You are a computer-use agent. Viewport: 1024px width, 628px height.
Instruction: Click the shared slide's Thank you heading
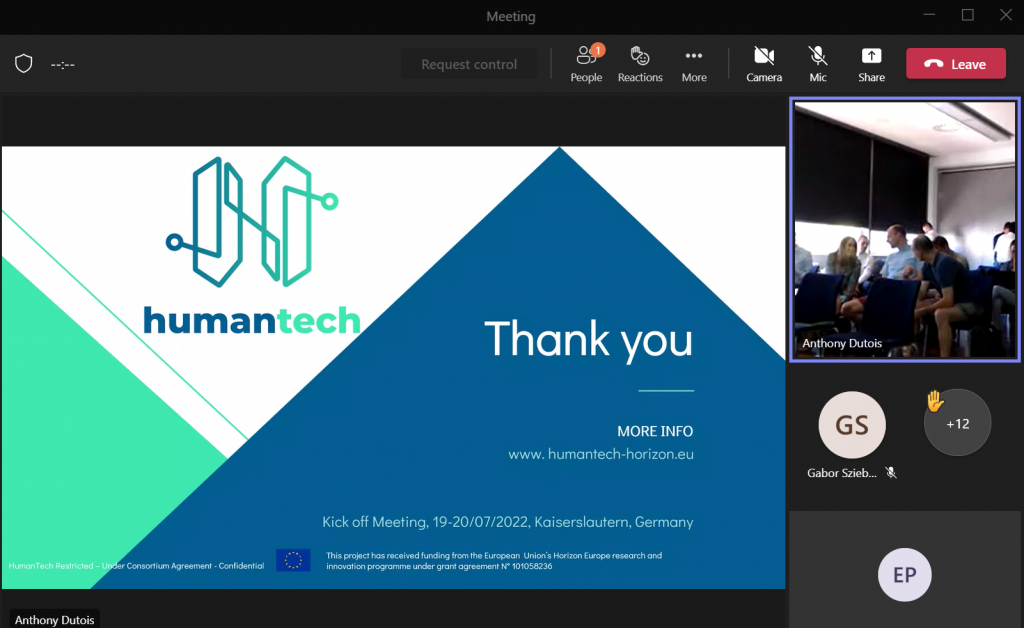(x=588, y=339)
